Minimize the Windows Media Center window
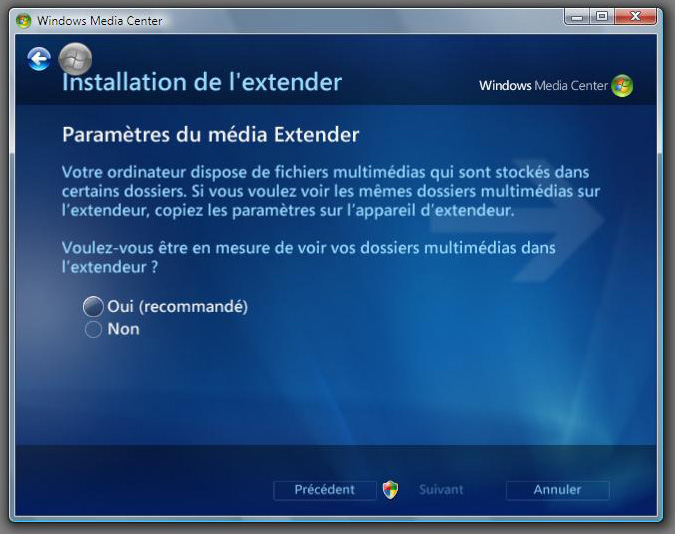 click(x=577, y=17)
